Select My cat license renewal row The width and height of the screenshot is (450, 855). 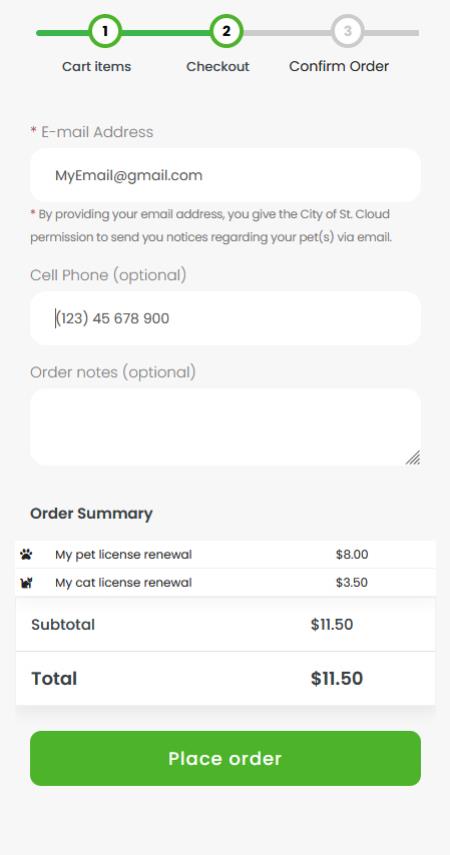click(225, 583)
